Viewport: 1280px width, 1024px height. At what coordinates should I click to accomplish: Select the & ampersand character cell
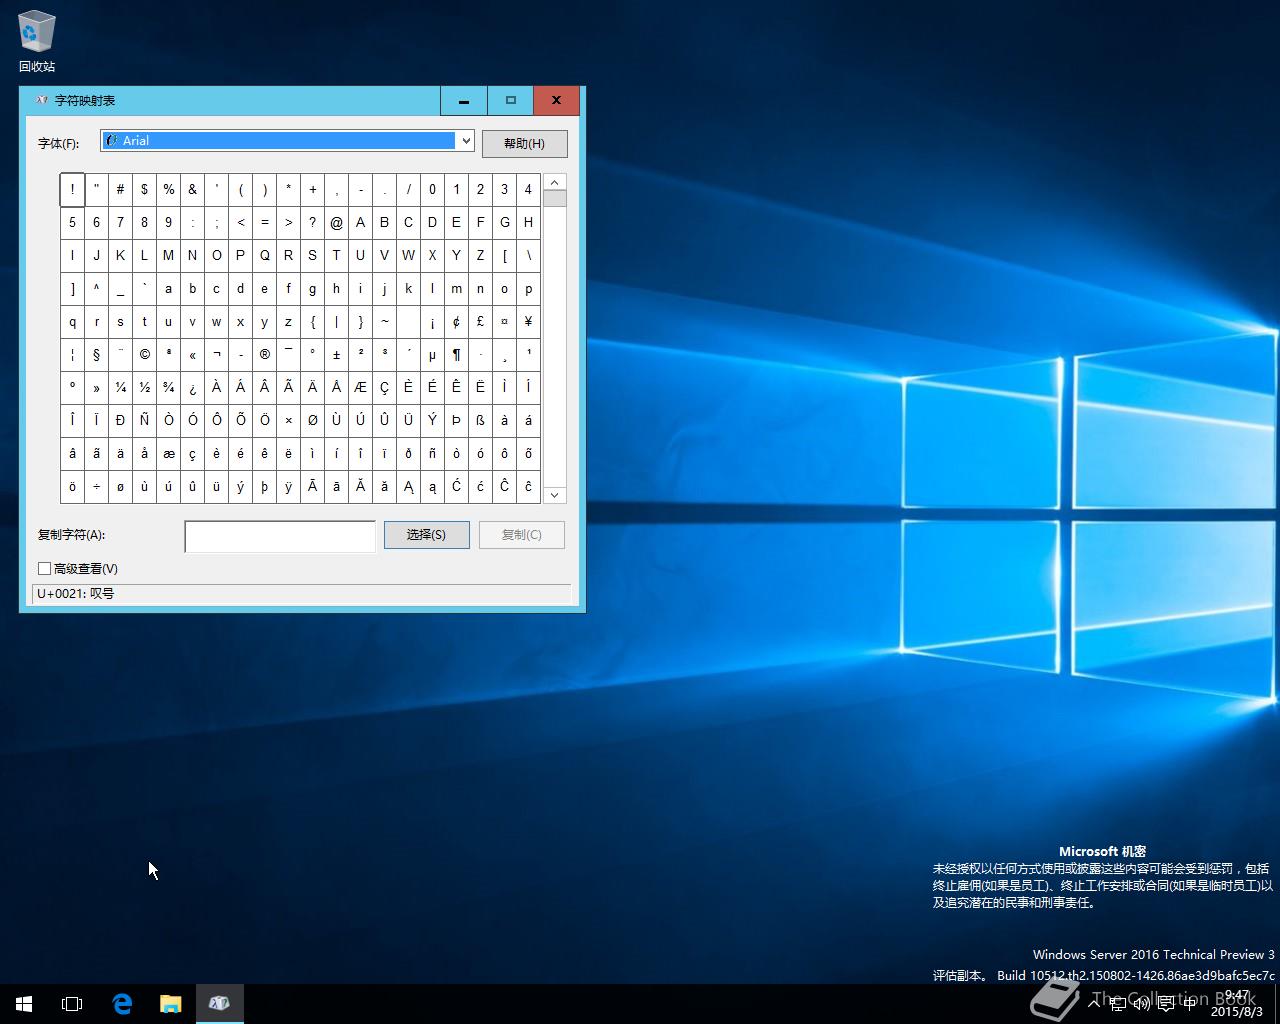(192, 189)
